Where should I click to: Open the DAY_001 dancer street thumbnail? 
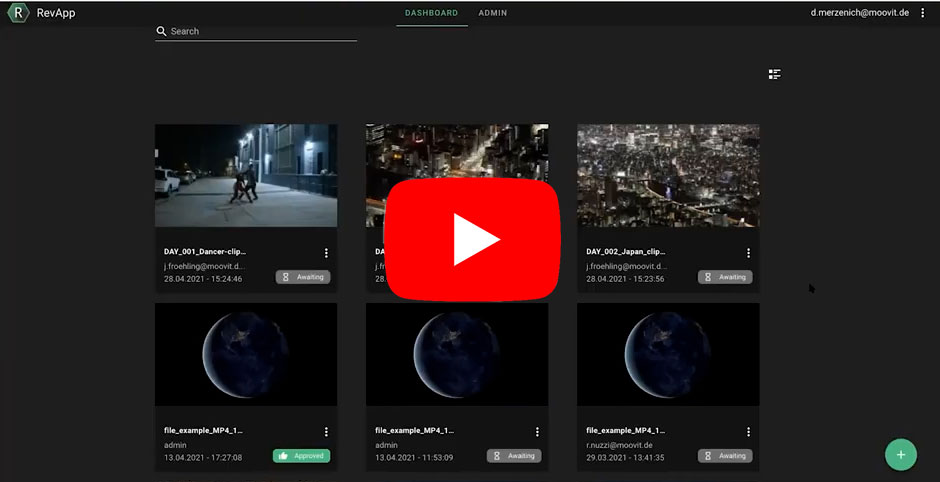point(245,175)
